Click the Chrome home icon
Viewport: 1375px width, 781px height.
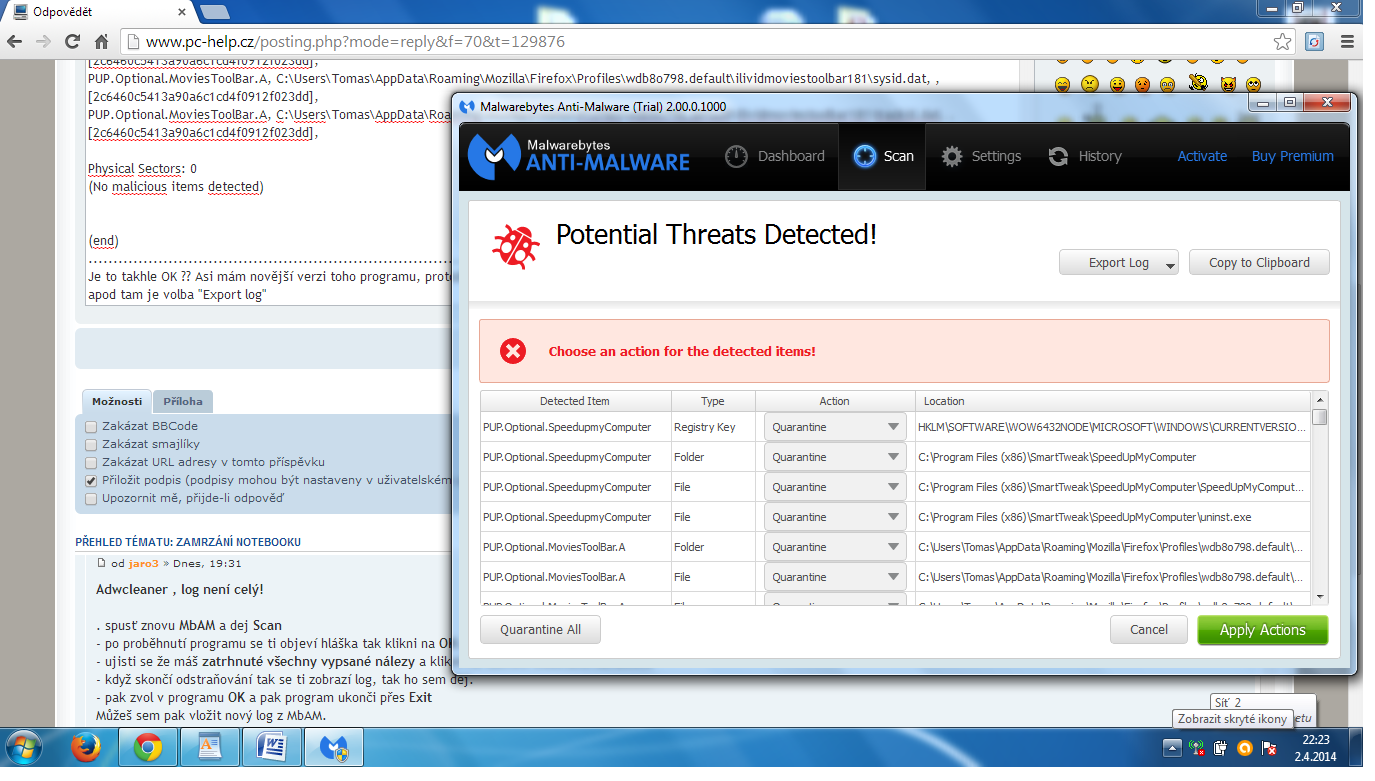[x=101, y=42]
